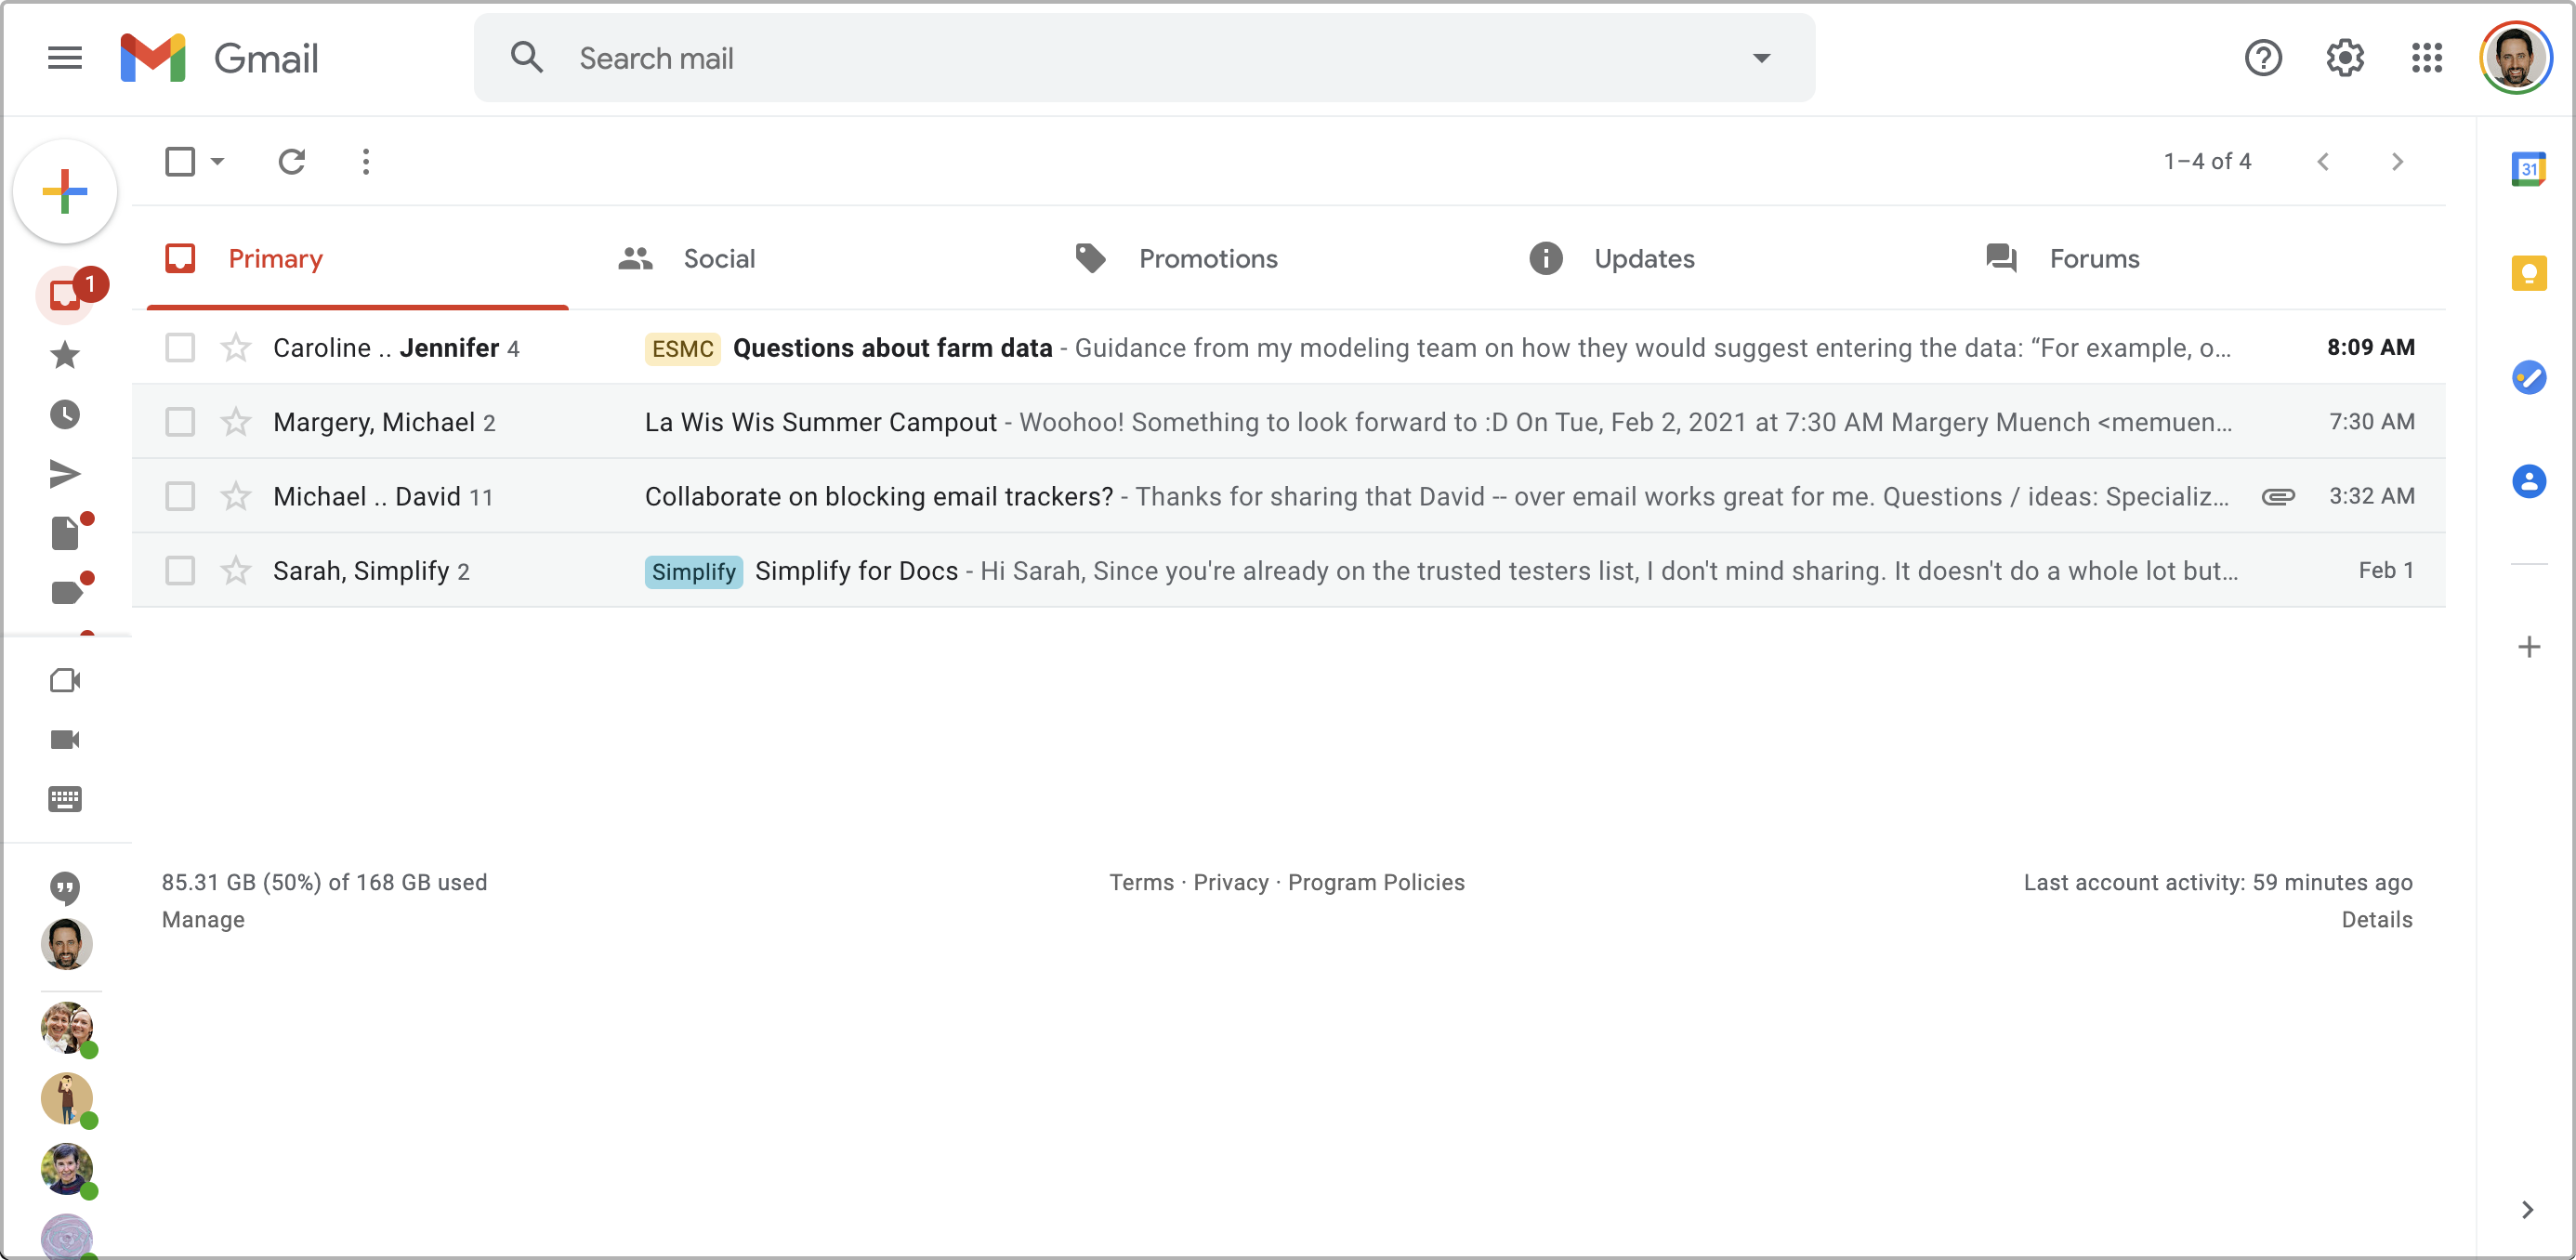Open the Snoozed mail folder
This screenshot has height=1260, width=2576.
click(x=65, y=415)
